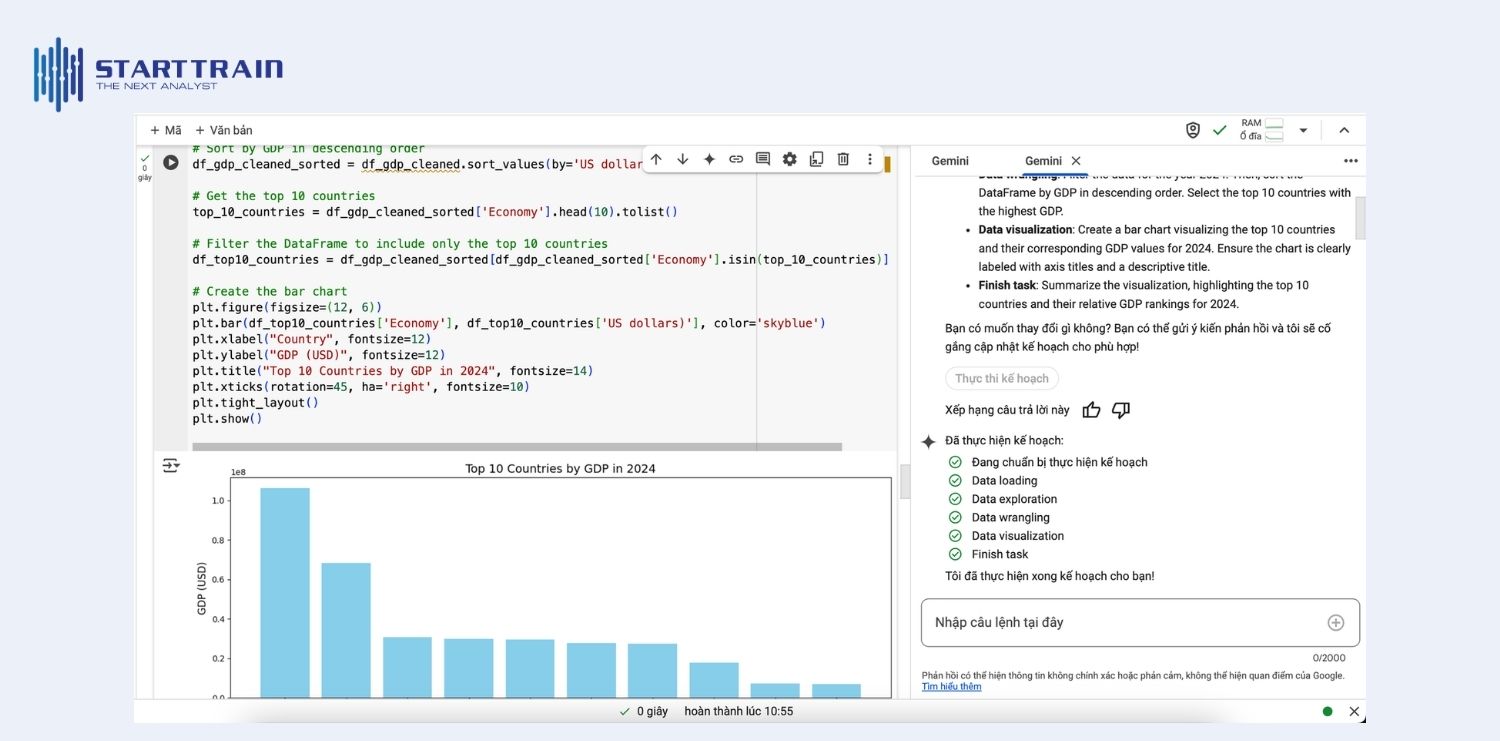Open the 'Tìm hiểu thêm' link
Screen dimensions: 1500x741
tap(951, 687)
